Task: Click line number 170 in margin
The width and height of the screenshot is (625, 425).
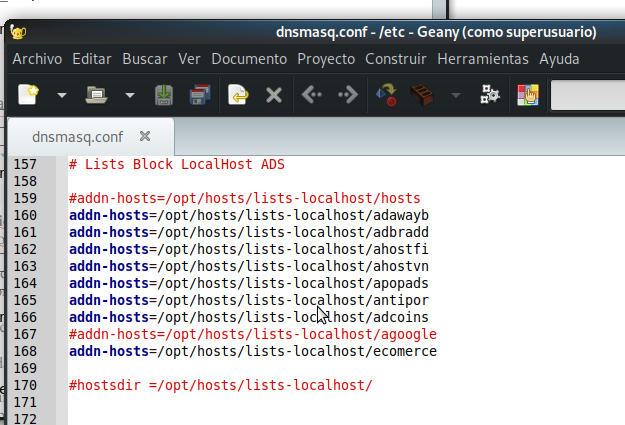Action: tap(25, 385)
